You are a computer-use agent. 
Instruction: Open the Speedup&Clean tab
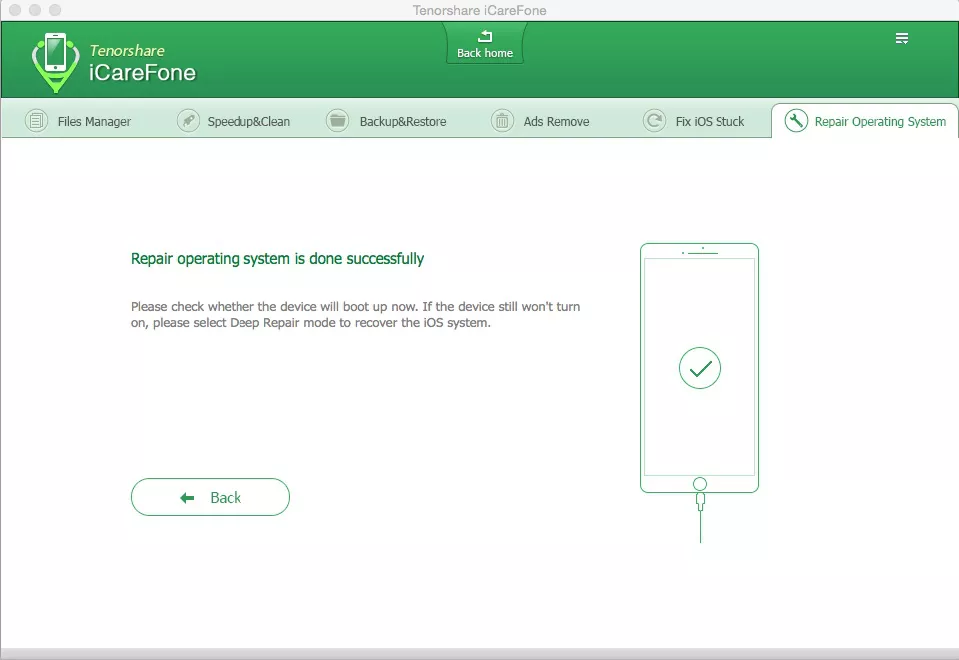[234, 121]
